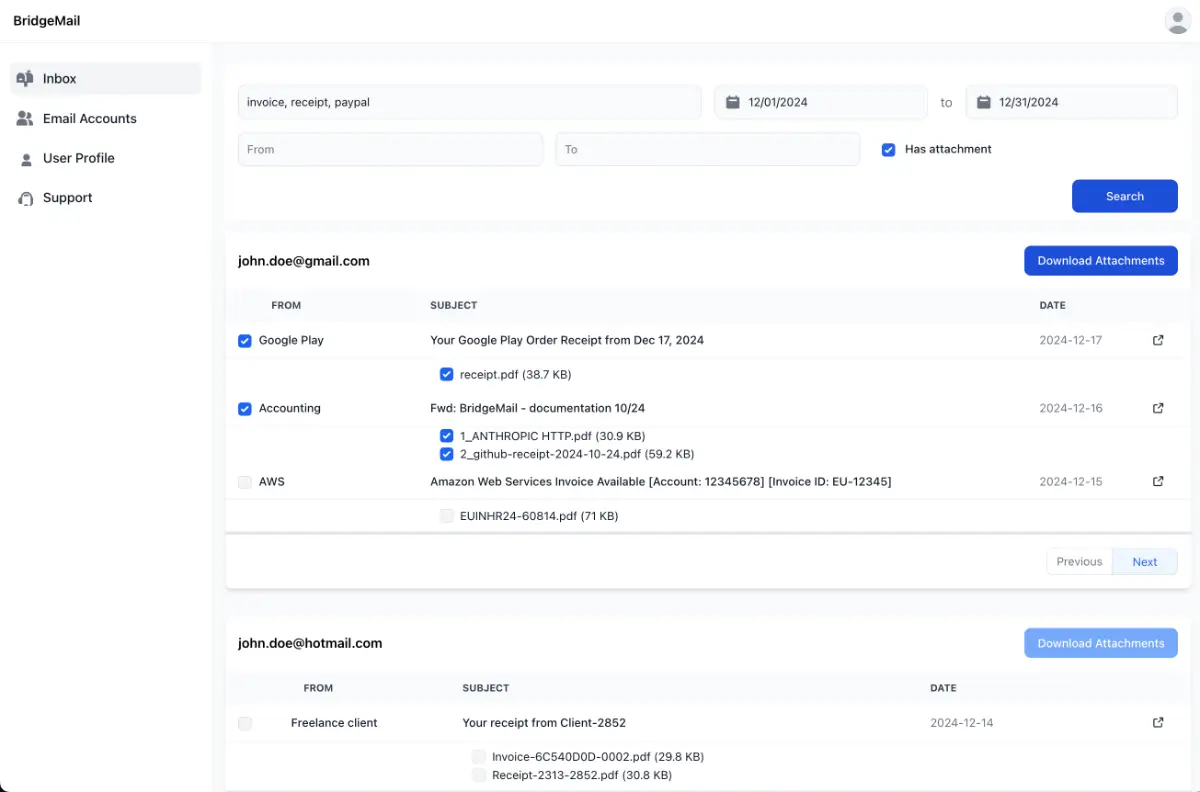Image resolution: width=1200 pixels, height=792 pixels.
Task: Open AWS invoice email external link icon
Action: coord(1158,481)
